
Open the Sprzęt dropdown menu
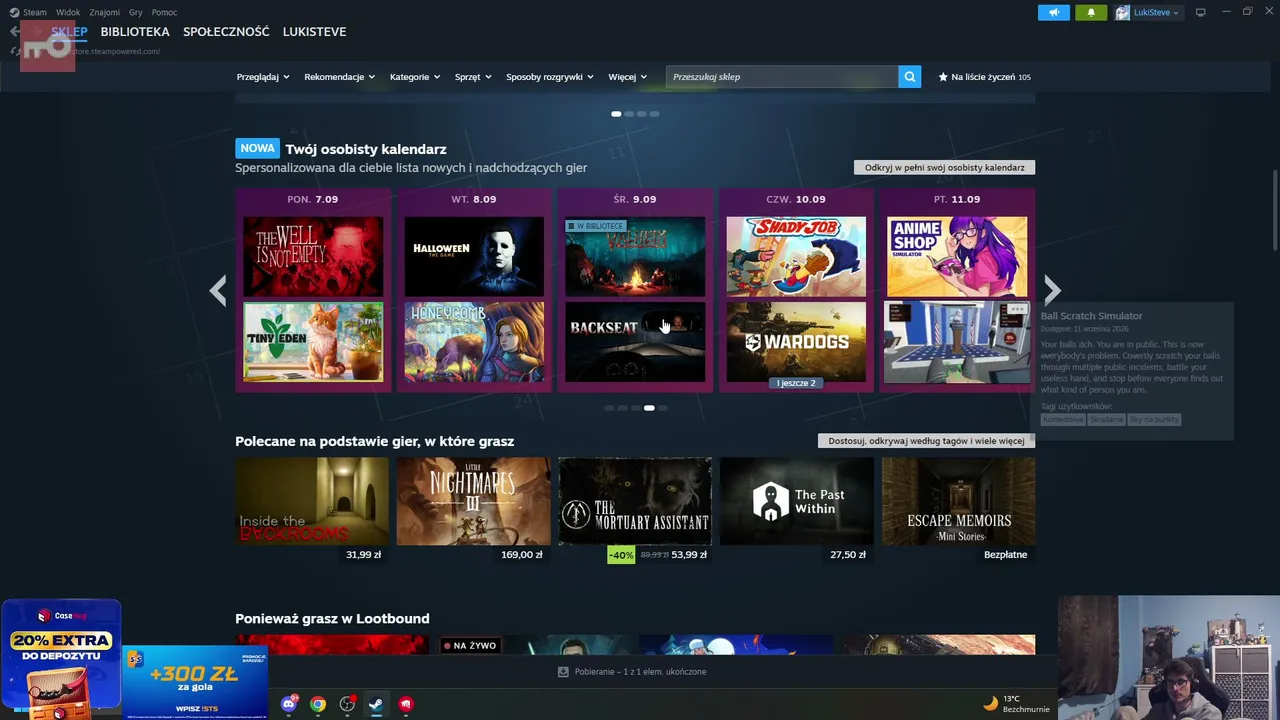click(473, 77)
